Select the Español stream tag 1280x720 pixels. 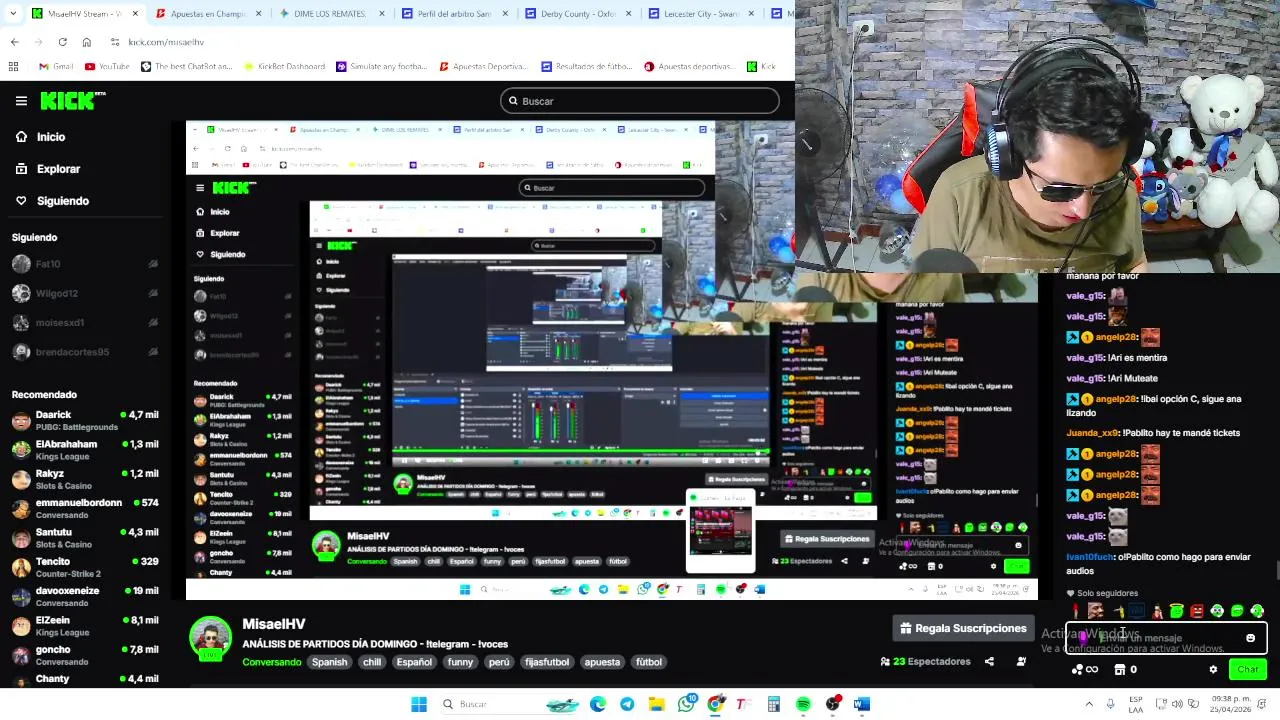pyautogui.click(x=414, y=662)
